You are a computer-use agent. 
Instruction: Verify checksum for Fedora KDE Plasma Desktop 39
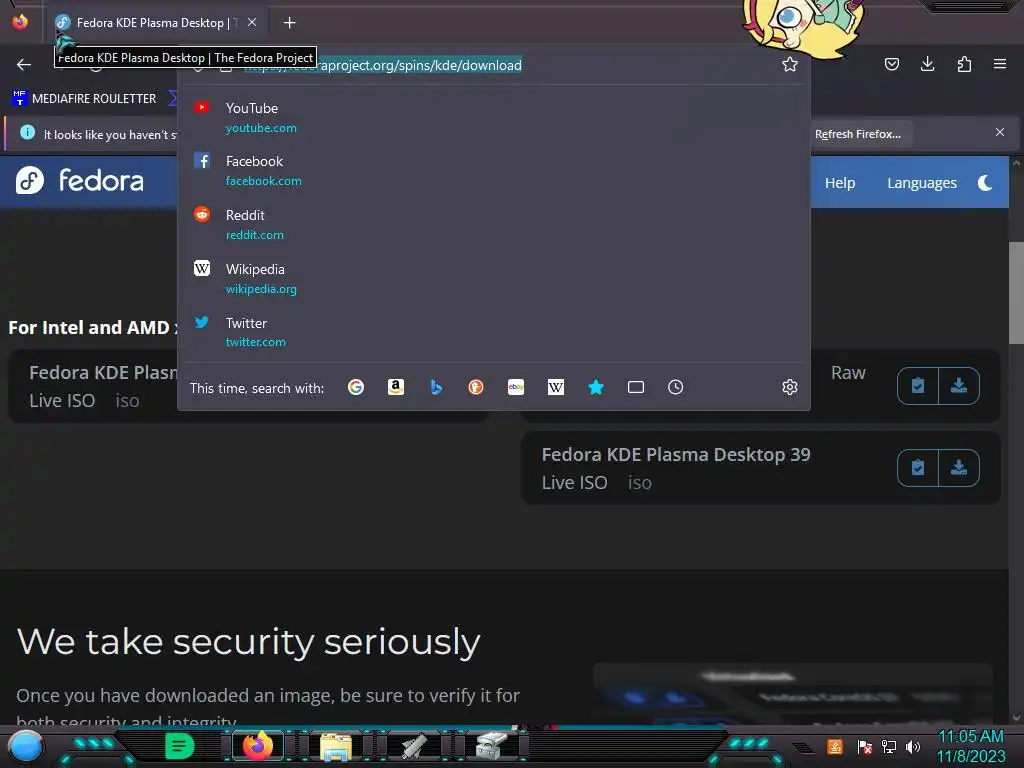[918, 468]
